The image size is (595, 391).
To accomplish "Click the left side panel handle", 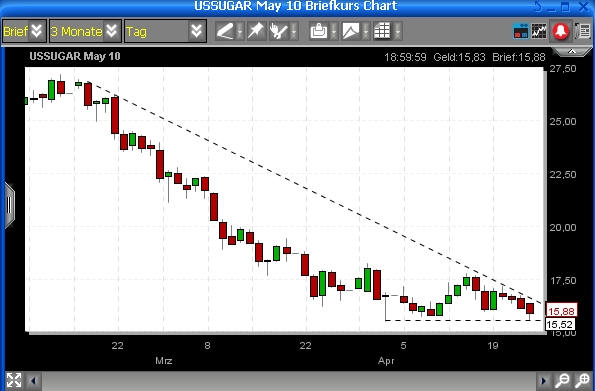I will tap(10, 205).
